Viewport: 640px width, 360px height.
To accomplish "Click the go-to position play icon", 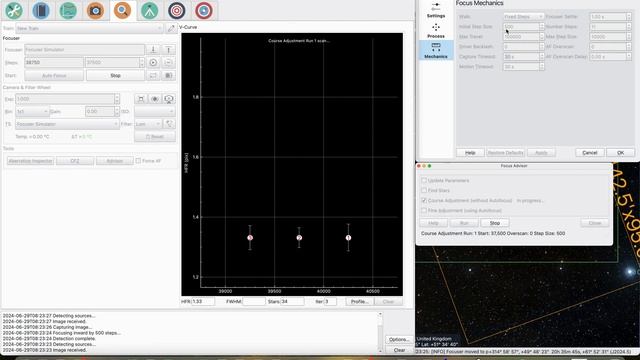I will click(x=153, y=62).
